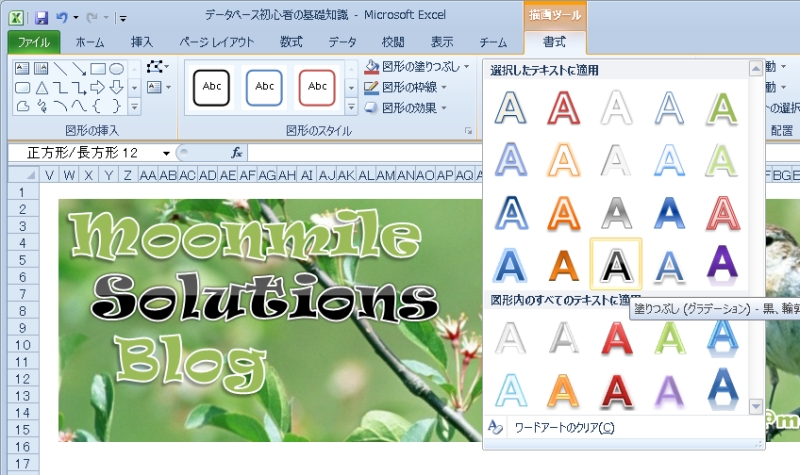Click the edit shape points icon
Image resolution: width=800 pixels, height=475 pixels.
155,67
